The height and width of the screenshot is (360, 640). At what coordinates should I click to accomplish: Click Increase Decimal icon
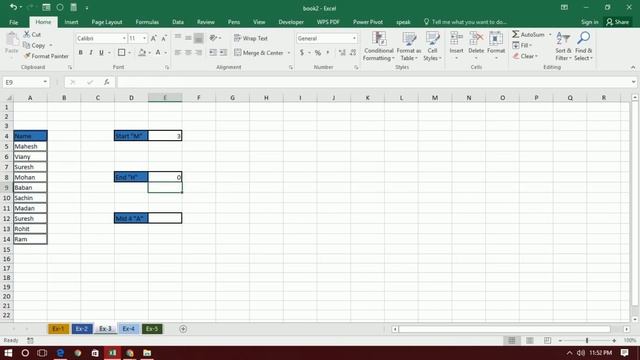coord(342,53)
